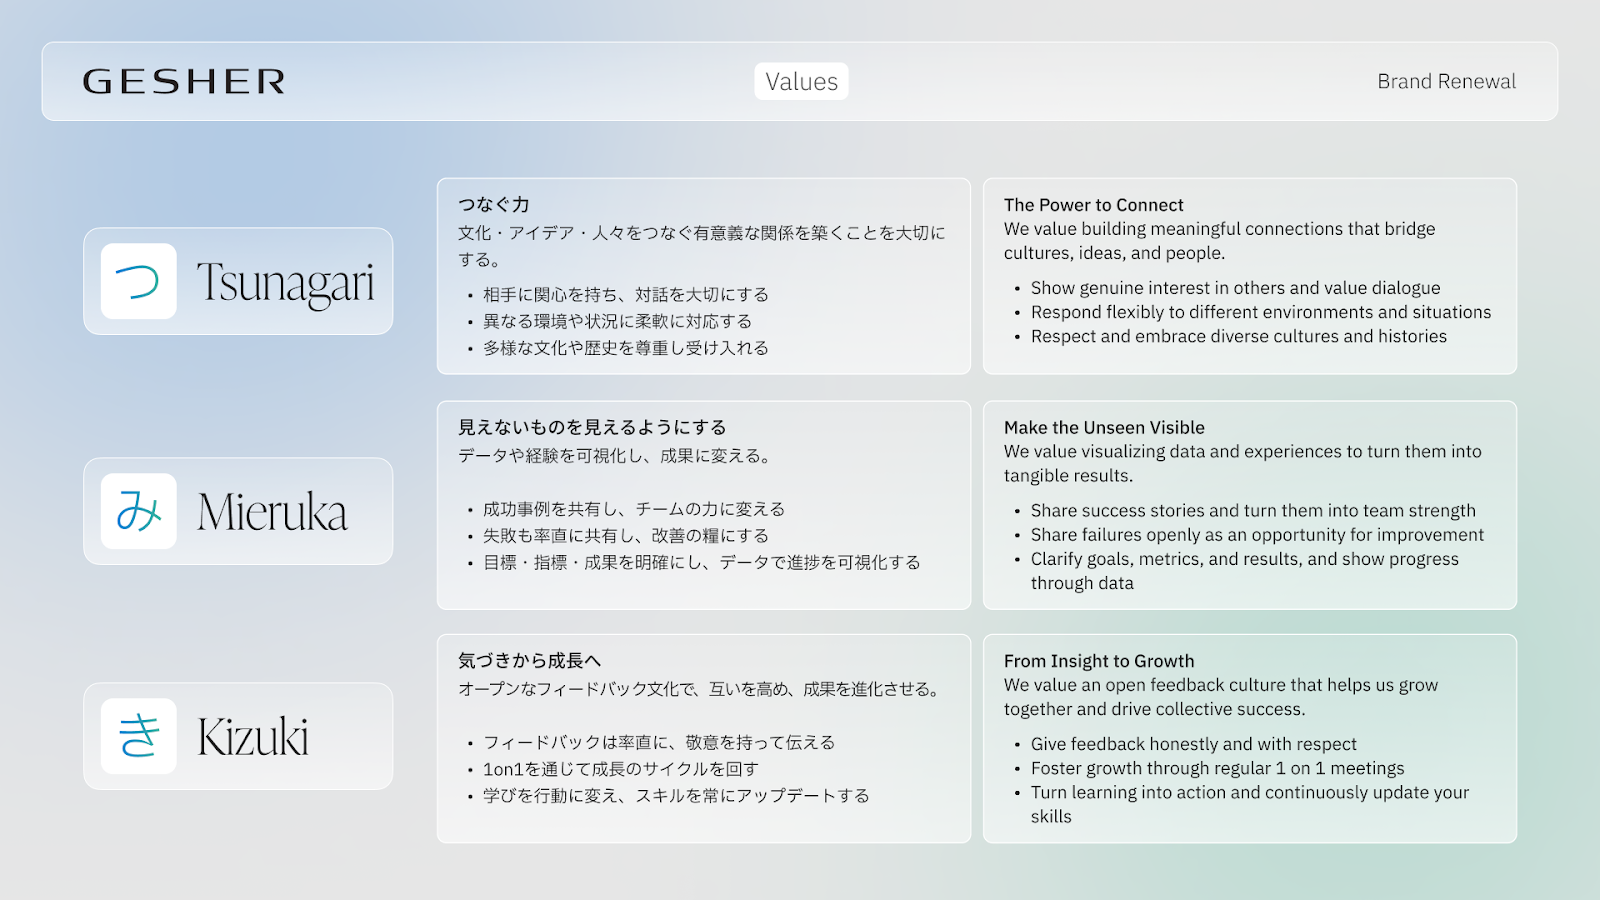Click bullet "成功事例を共有し、チームの力に変える"
This screenshot has width=1600, height=900.
coord(634,509)
